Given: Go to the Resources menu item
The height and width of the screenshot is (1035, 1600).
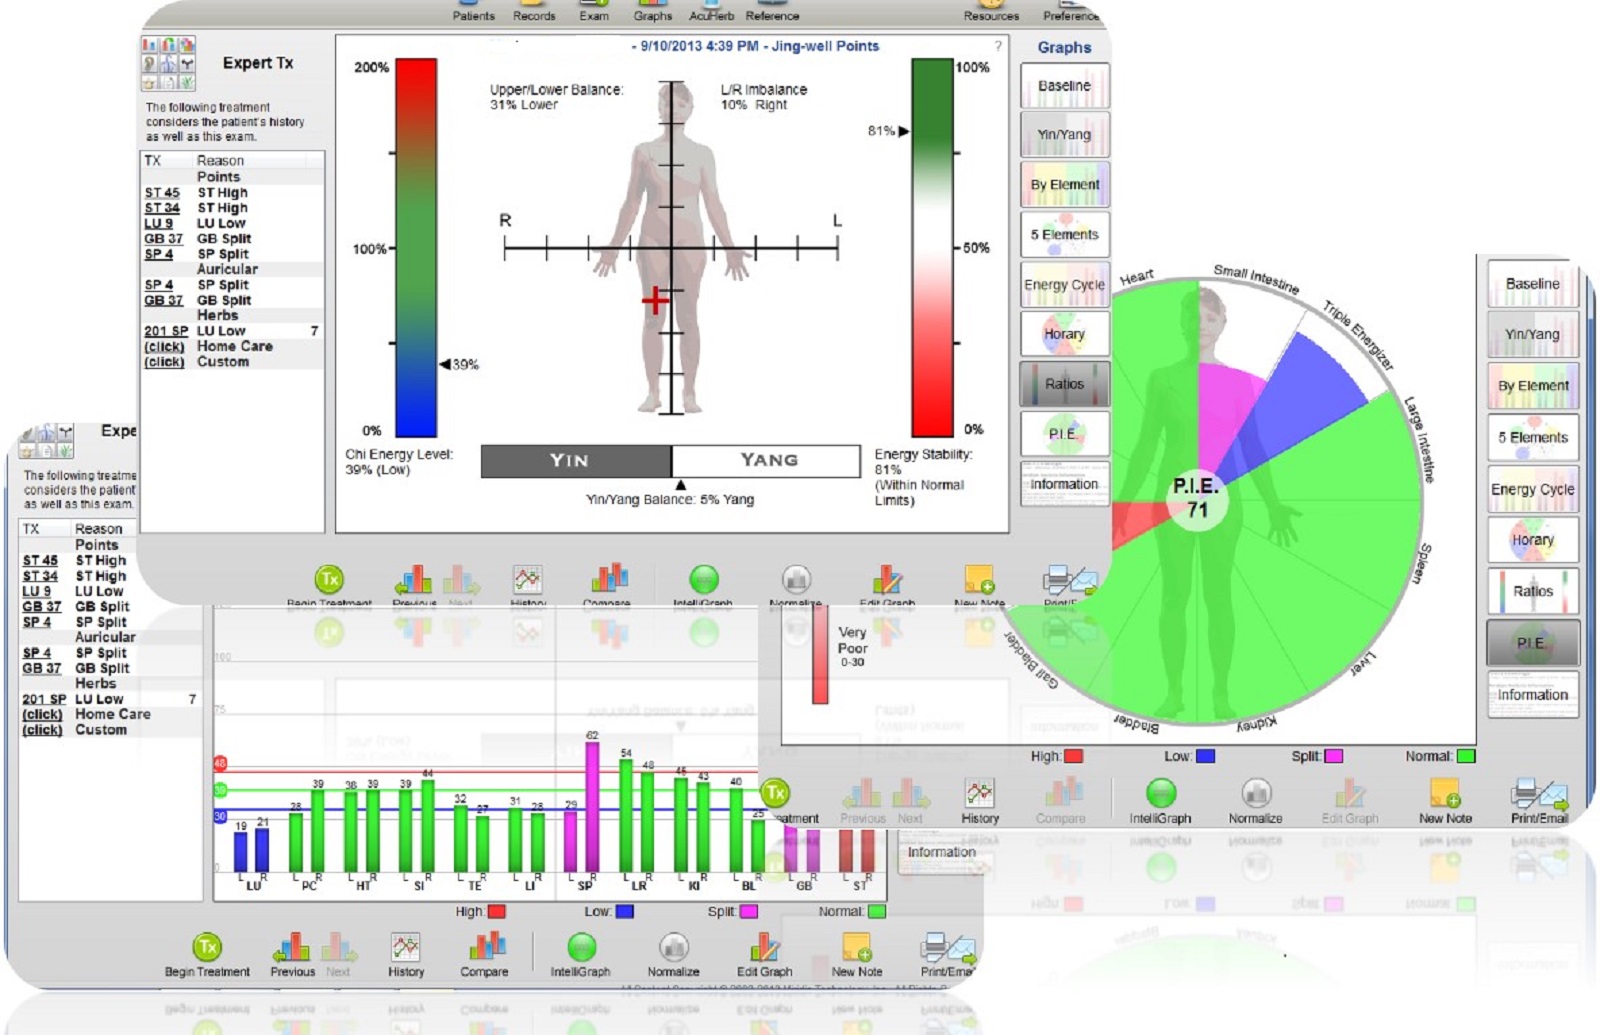Looking at the screenshot, I should coord(991,12).
